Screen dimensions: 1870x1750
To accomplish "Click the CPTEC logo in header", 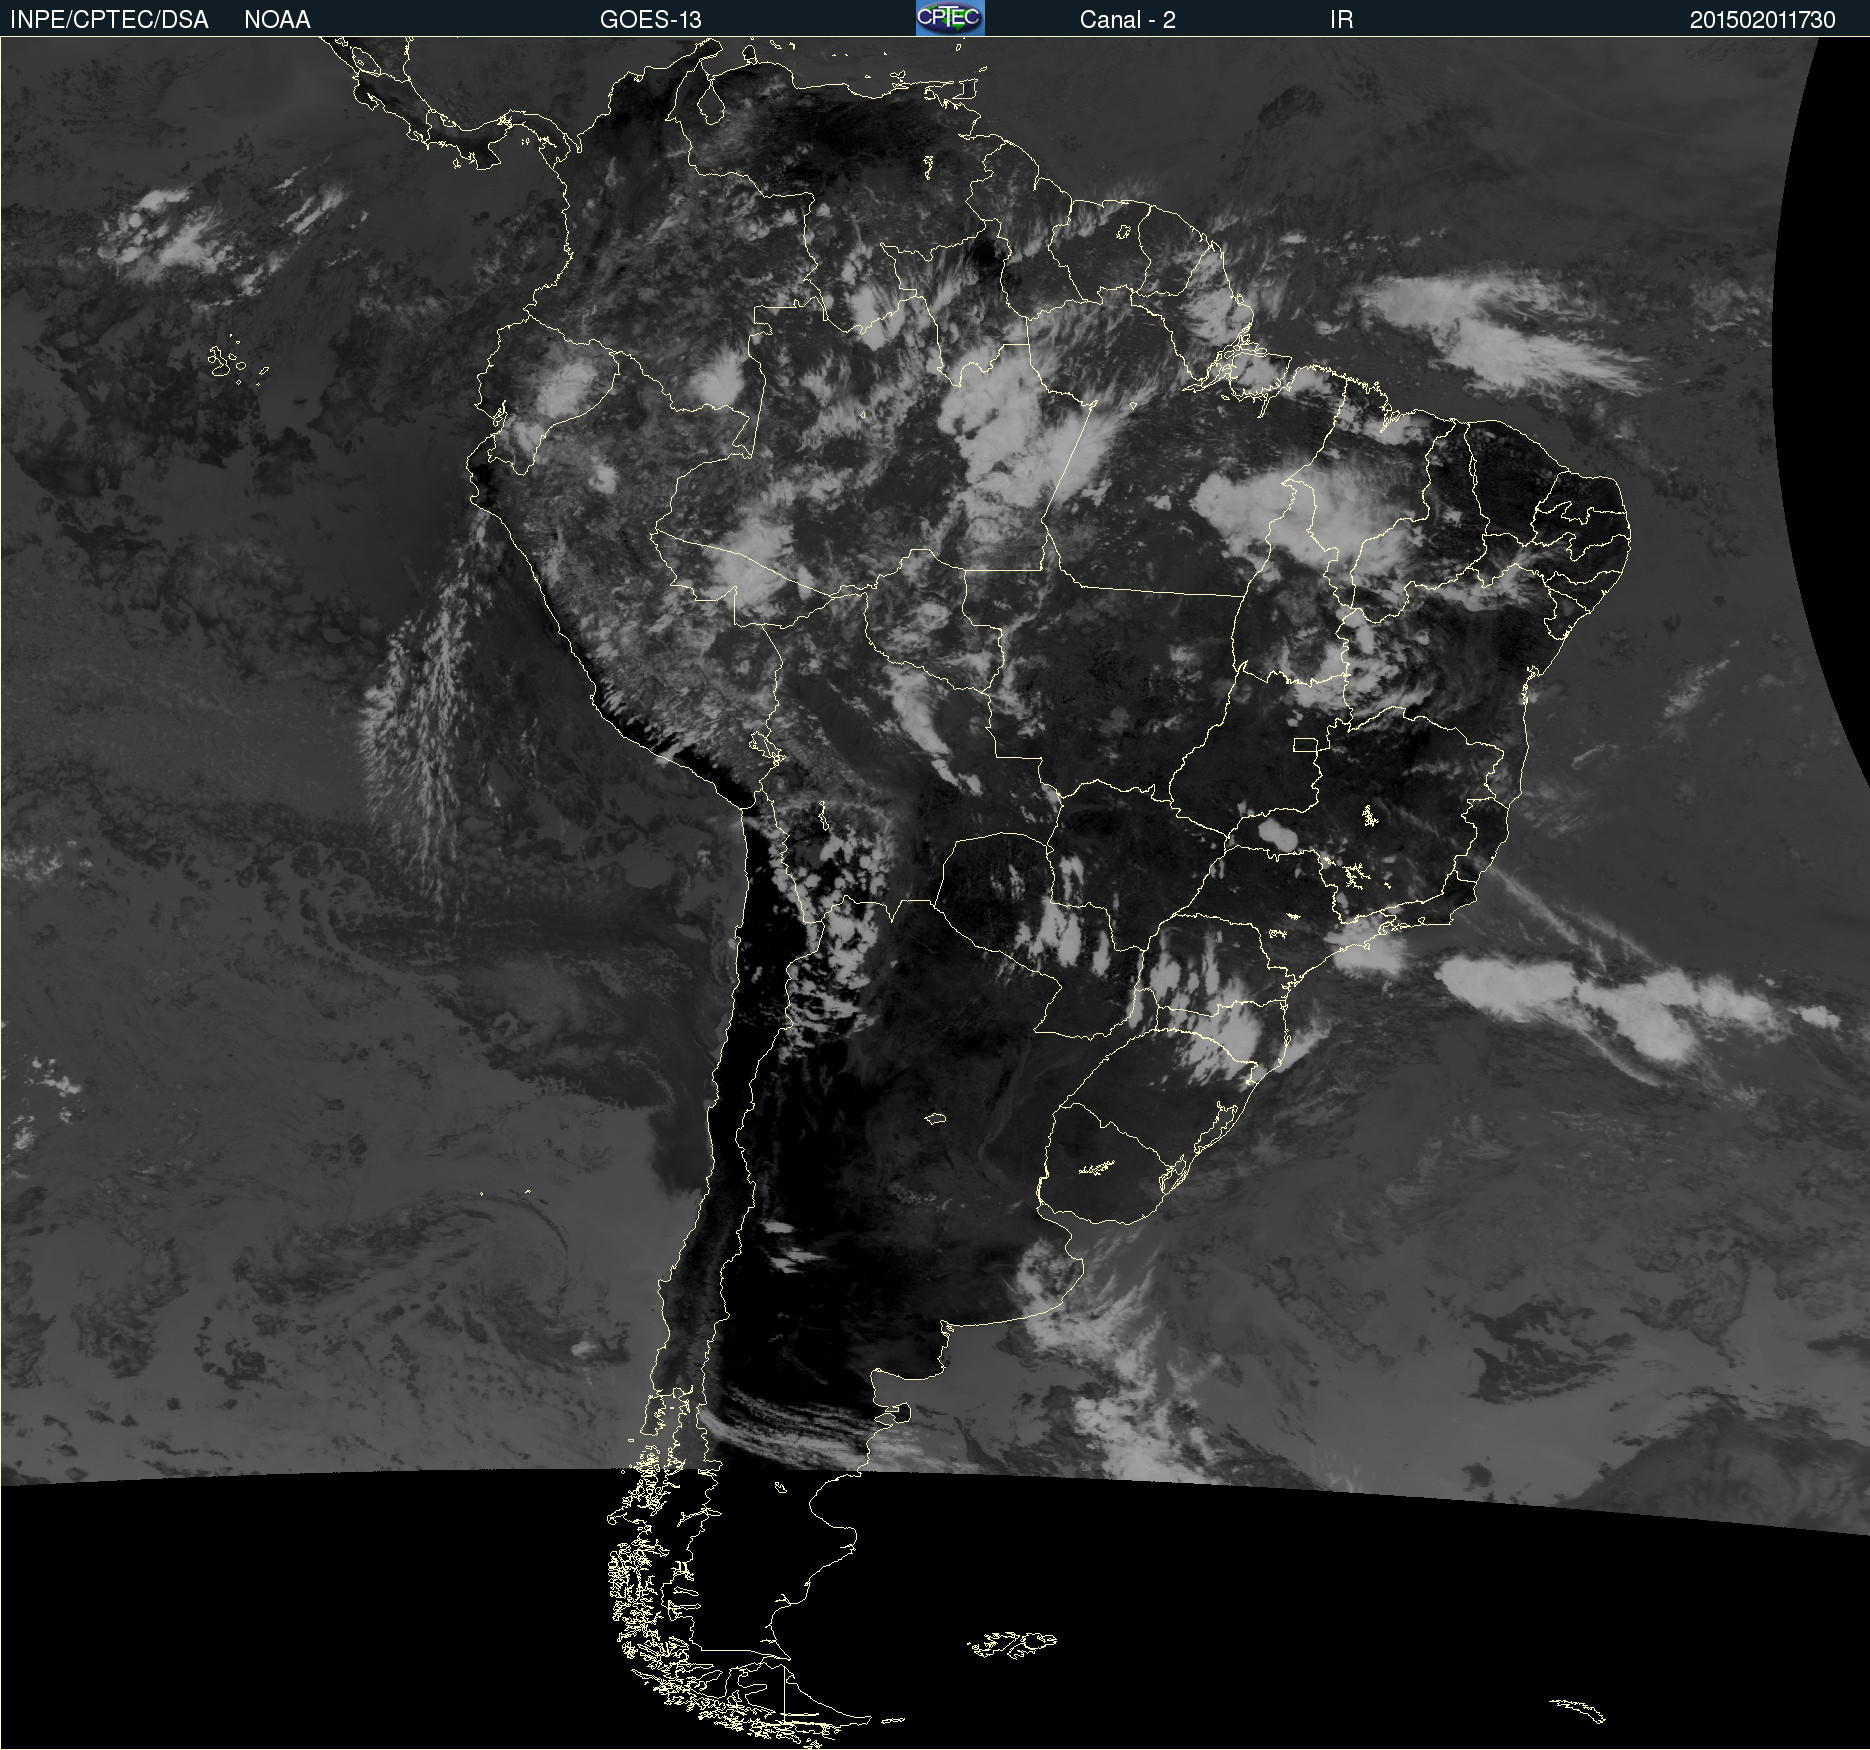I will pos(950,18).
